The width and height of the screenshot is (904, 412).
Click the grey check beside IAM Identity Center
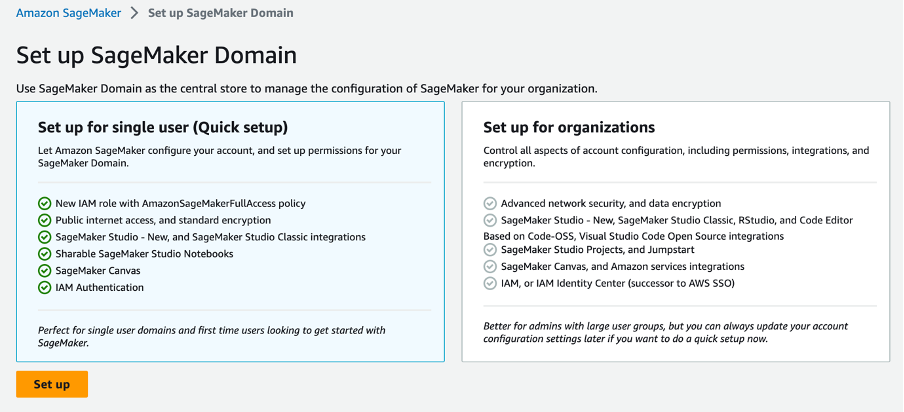[490, 283]
